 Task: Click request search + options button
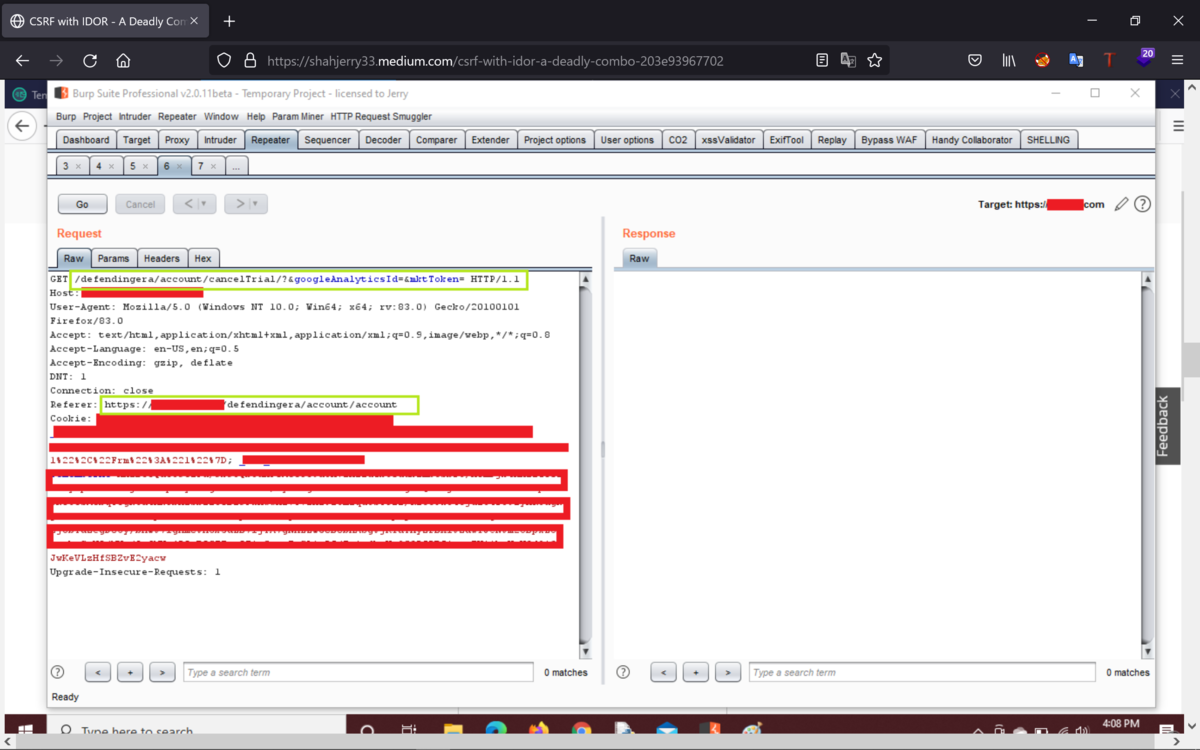coord(130,672)
